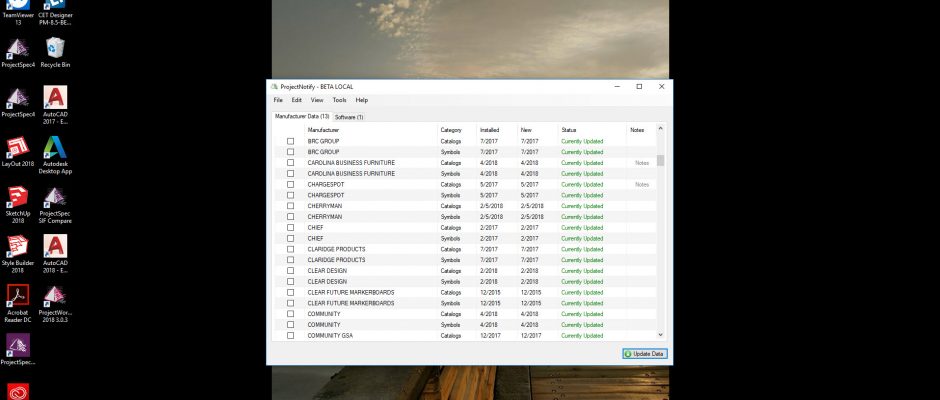Click Symbols category in CAROLINA BUSINESS FURNITURE row
The height and width of the screenshot is (400, 940).
pos(451,174)
